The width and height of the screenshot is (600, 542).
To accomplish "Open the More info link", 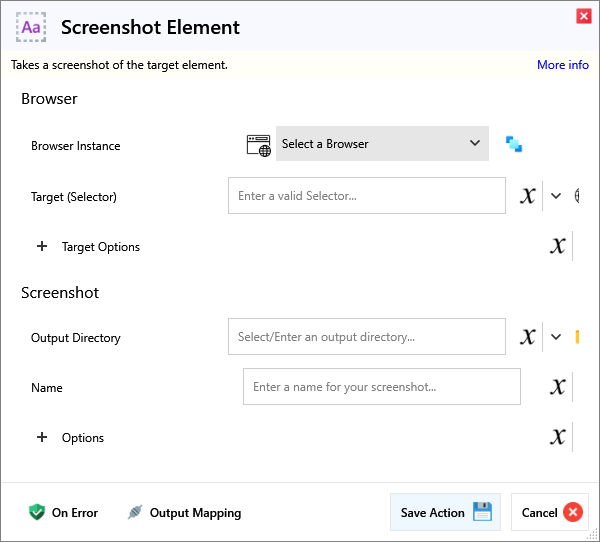I will pos(562,65).
